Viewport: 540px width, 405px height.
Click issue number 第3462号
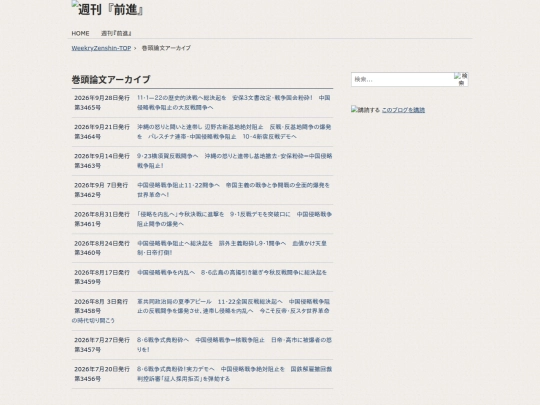coord(87,195)
